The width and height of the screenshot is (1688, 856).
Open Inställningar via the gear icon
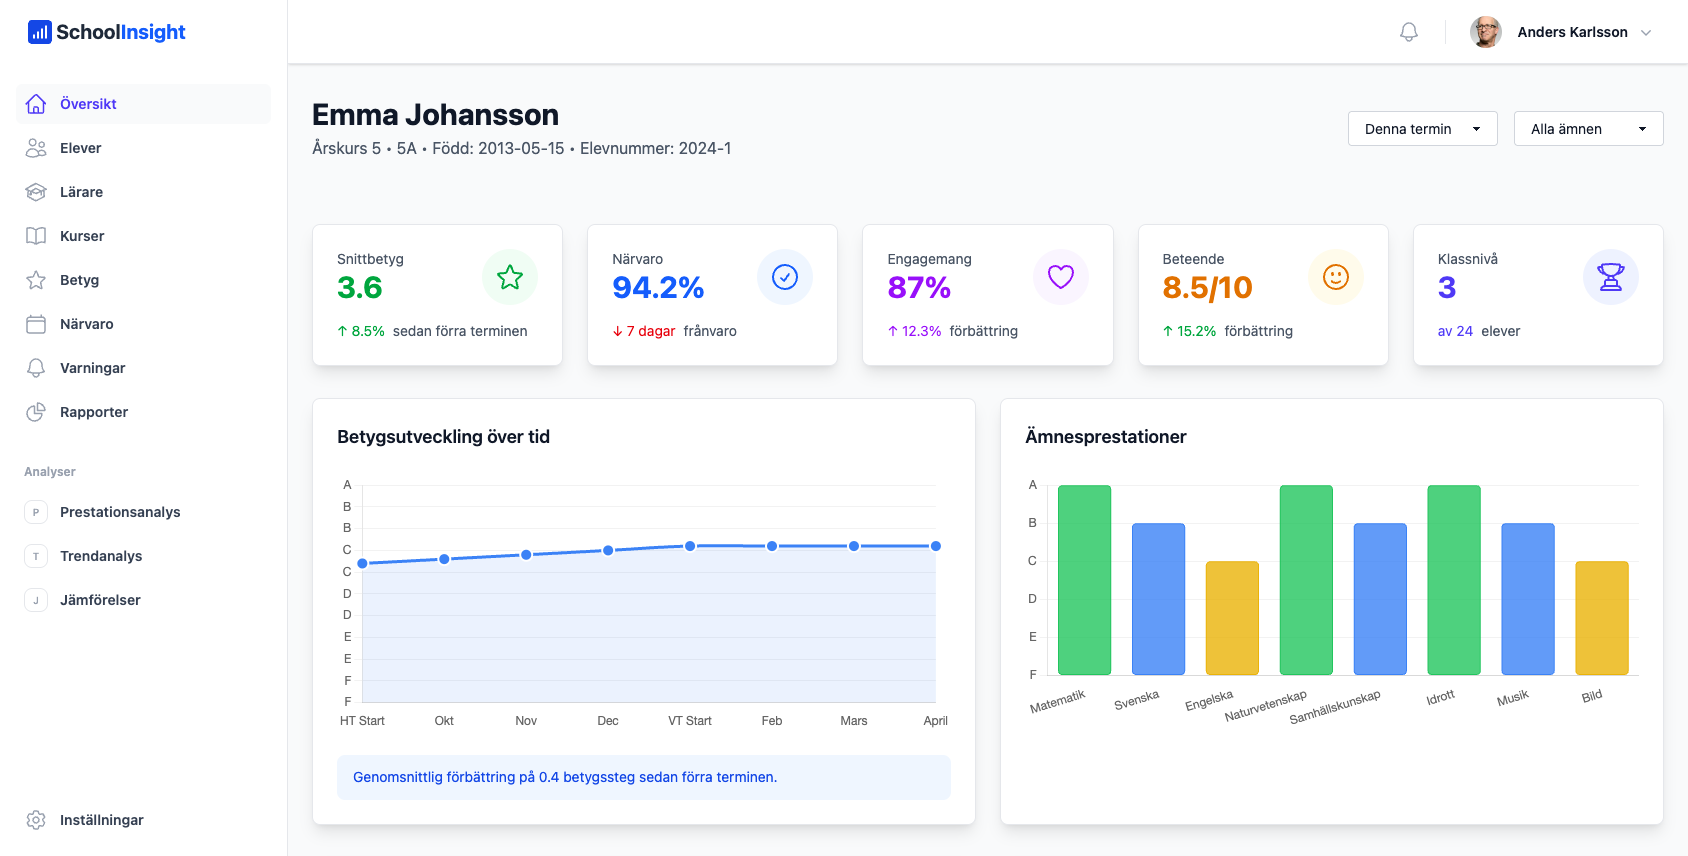(x=36, y=820)
